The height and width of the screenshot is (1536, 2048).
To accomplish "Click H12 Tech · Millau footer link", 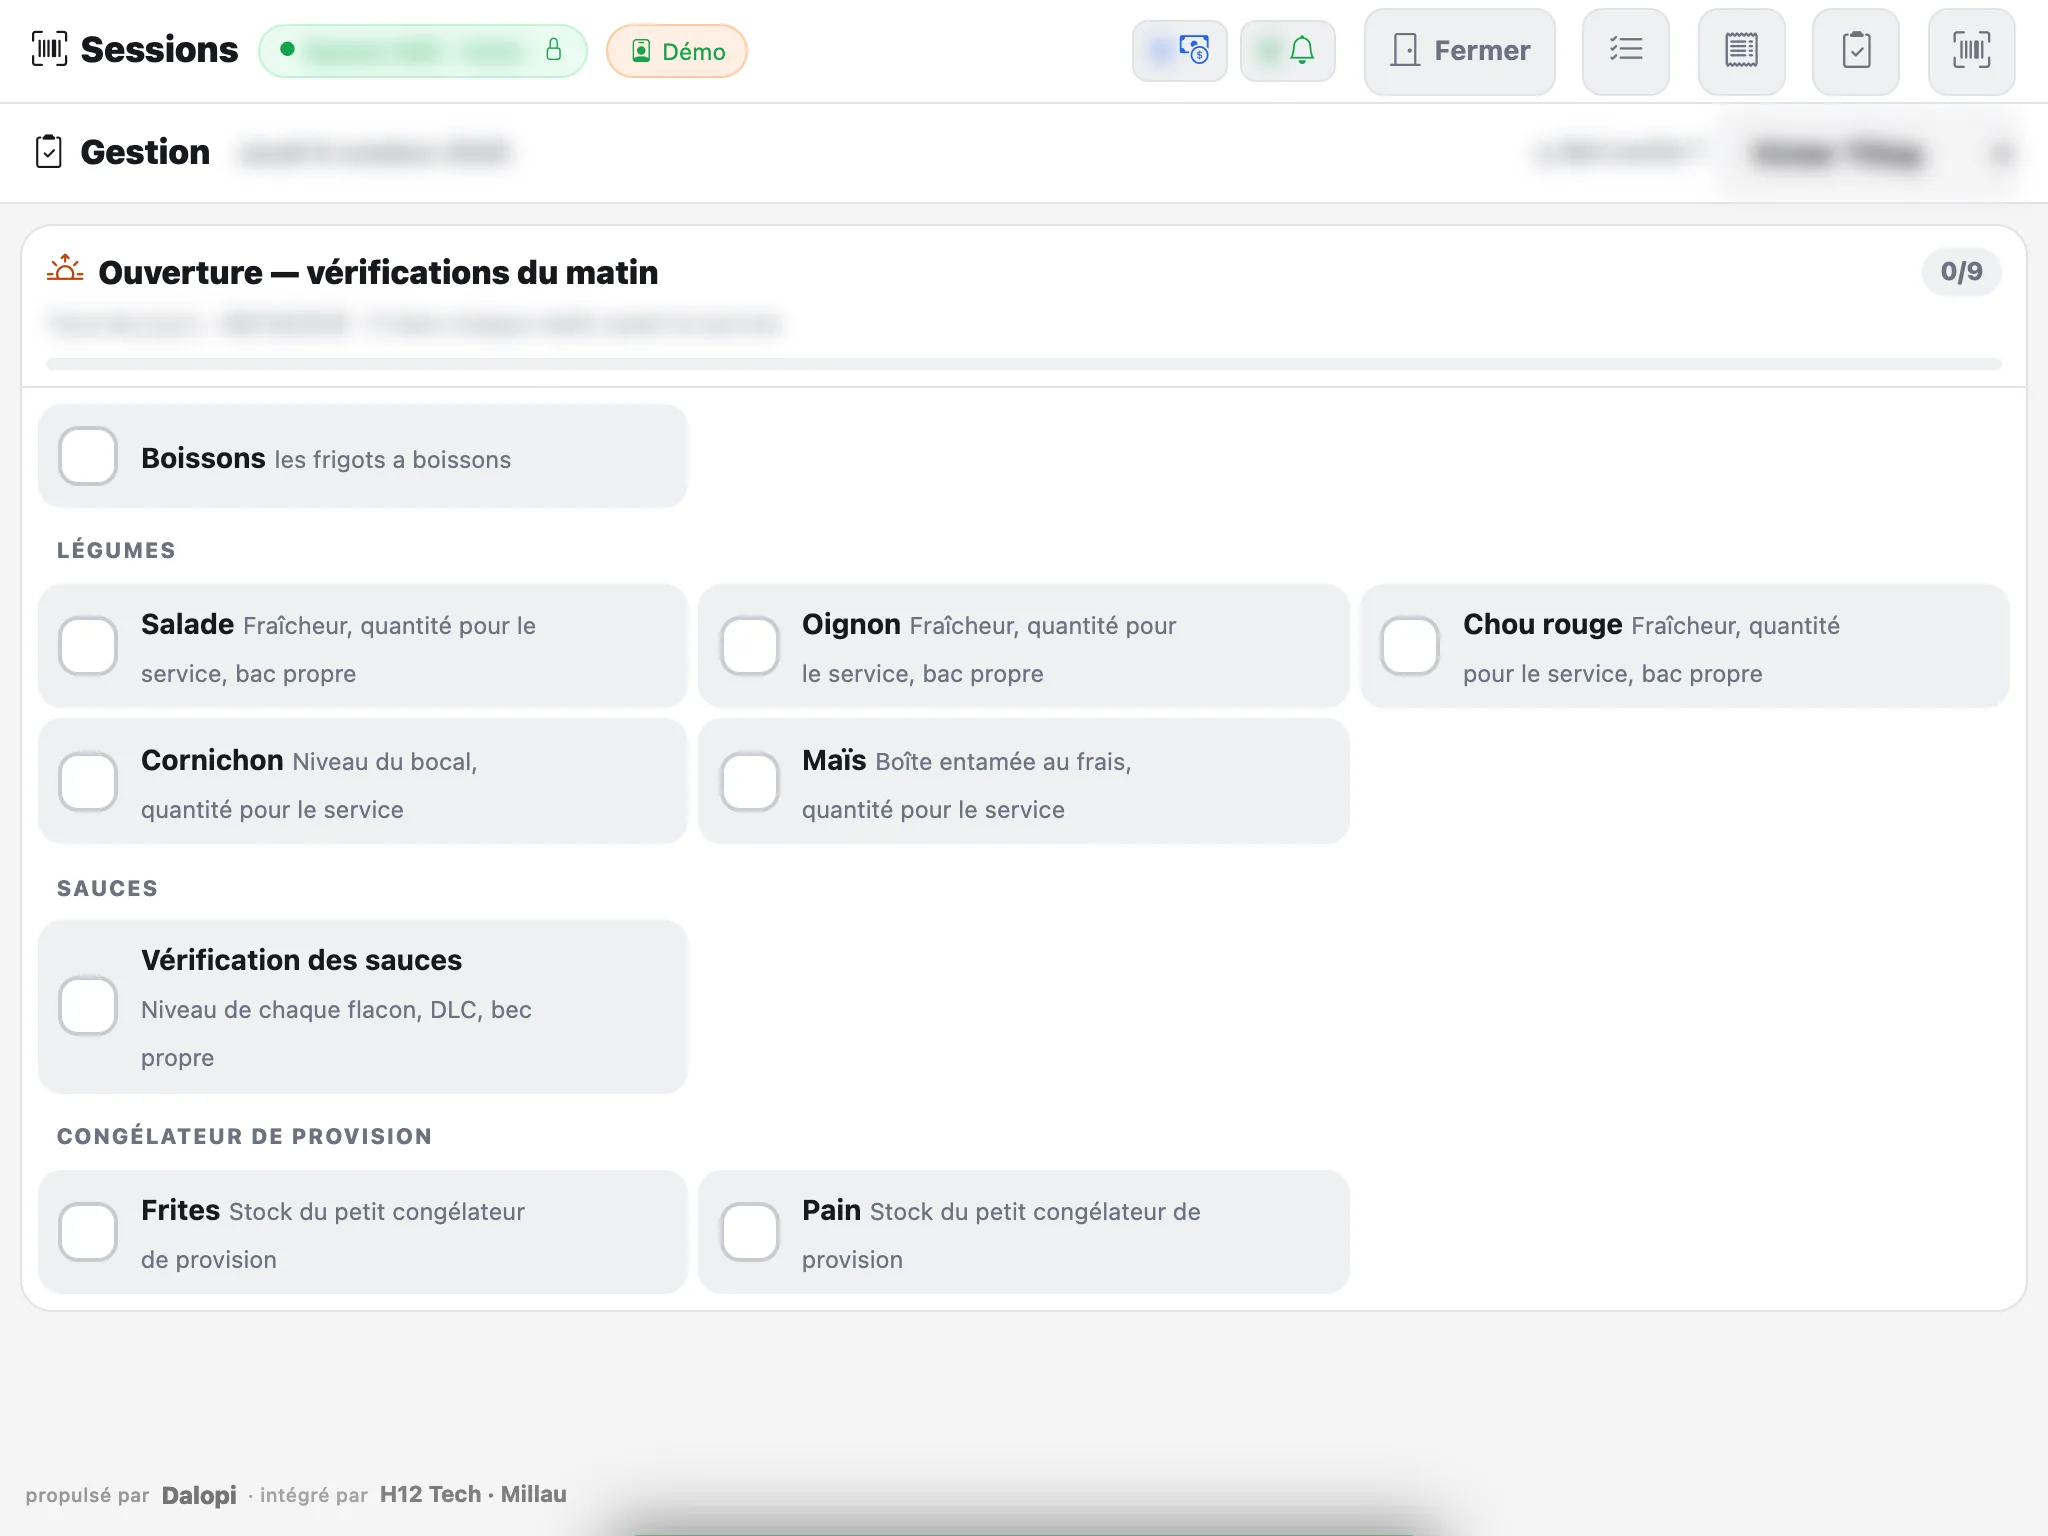I will click(473, 1494).
